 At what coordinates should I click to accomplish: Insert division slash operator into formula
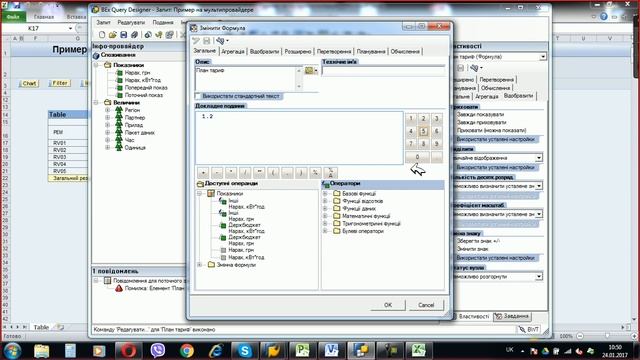tap(245, 173)
